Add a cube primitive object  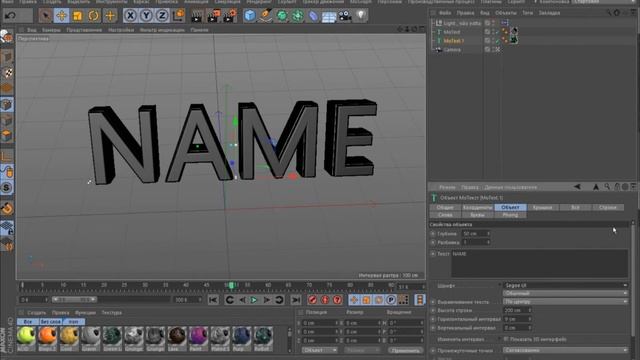249,16
